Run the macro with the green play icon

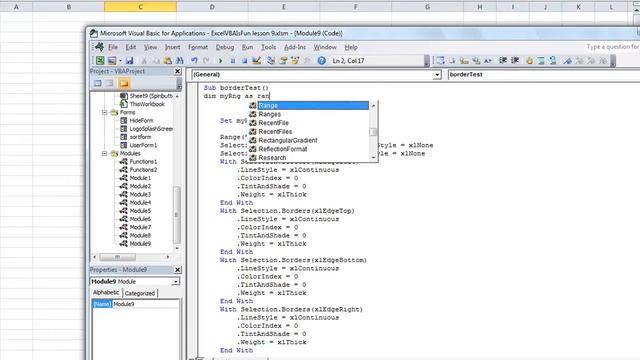220,61
